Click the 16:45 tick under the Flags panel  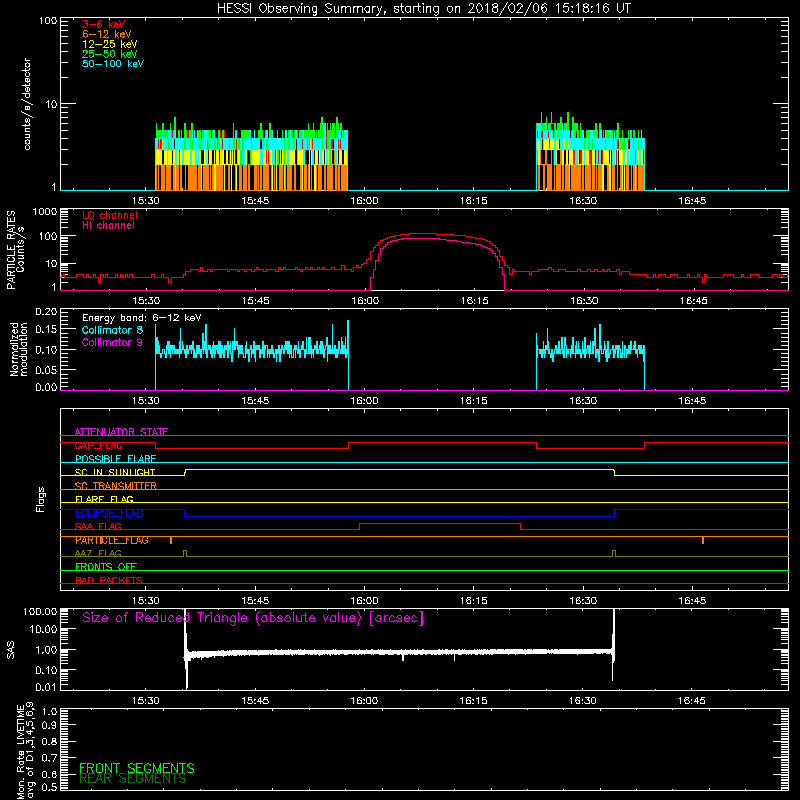pos(692,601)
